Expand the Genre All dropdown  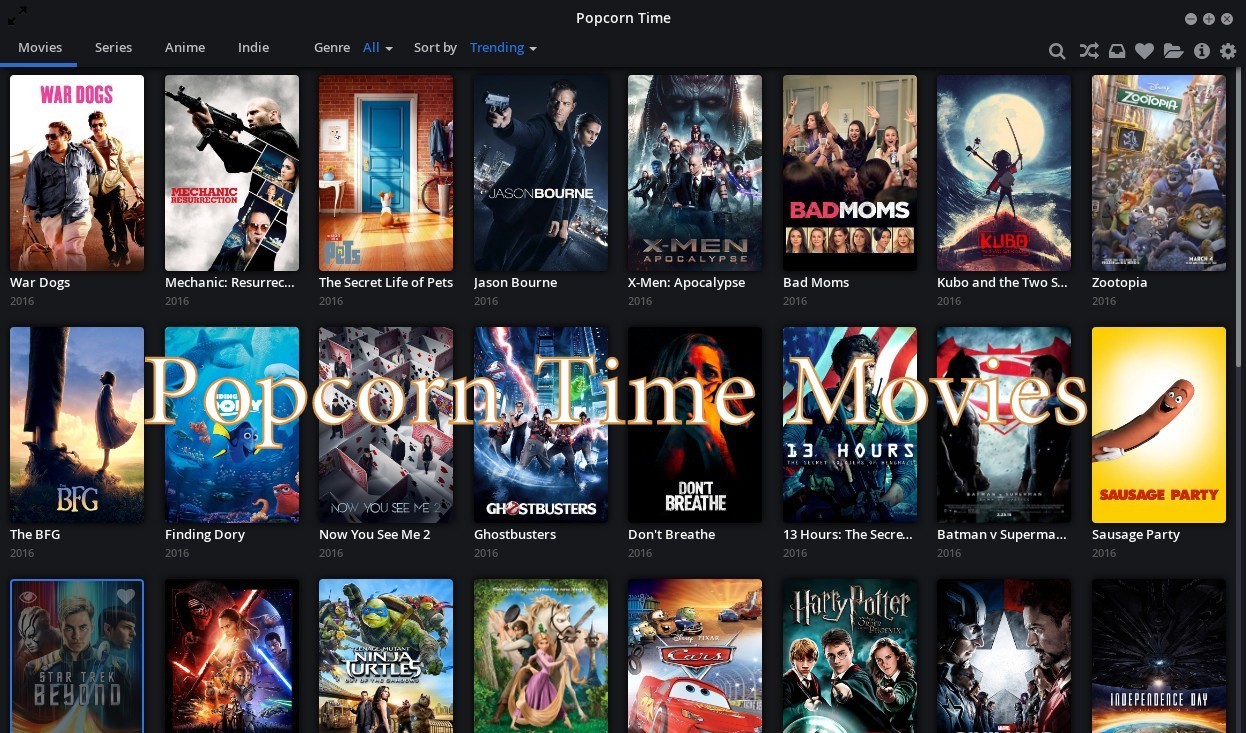[378, 47]
